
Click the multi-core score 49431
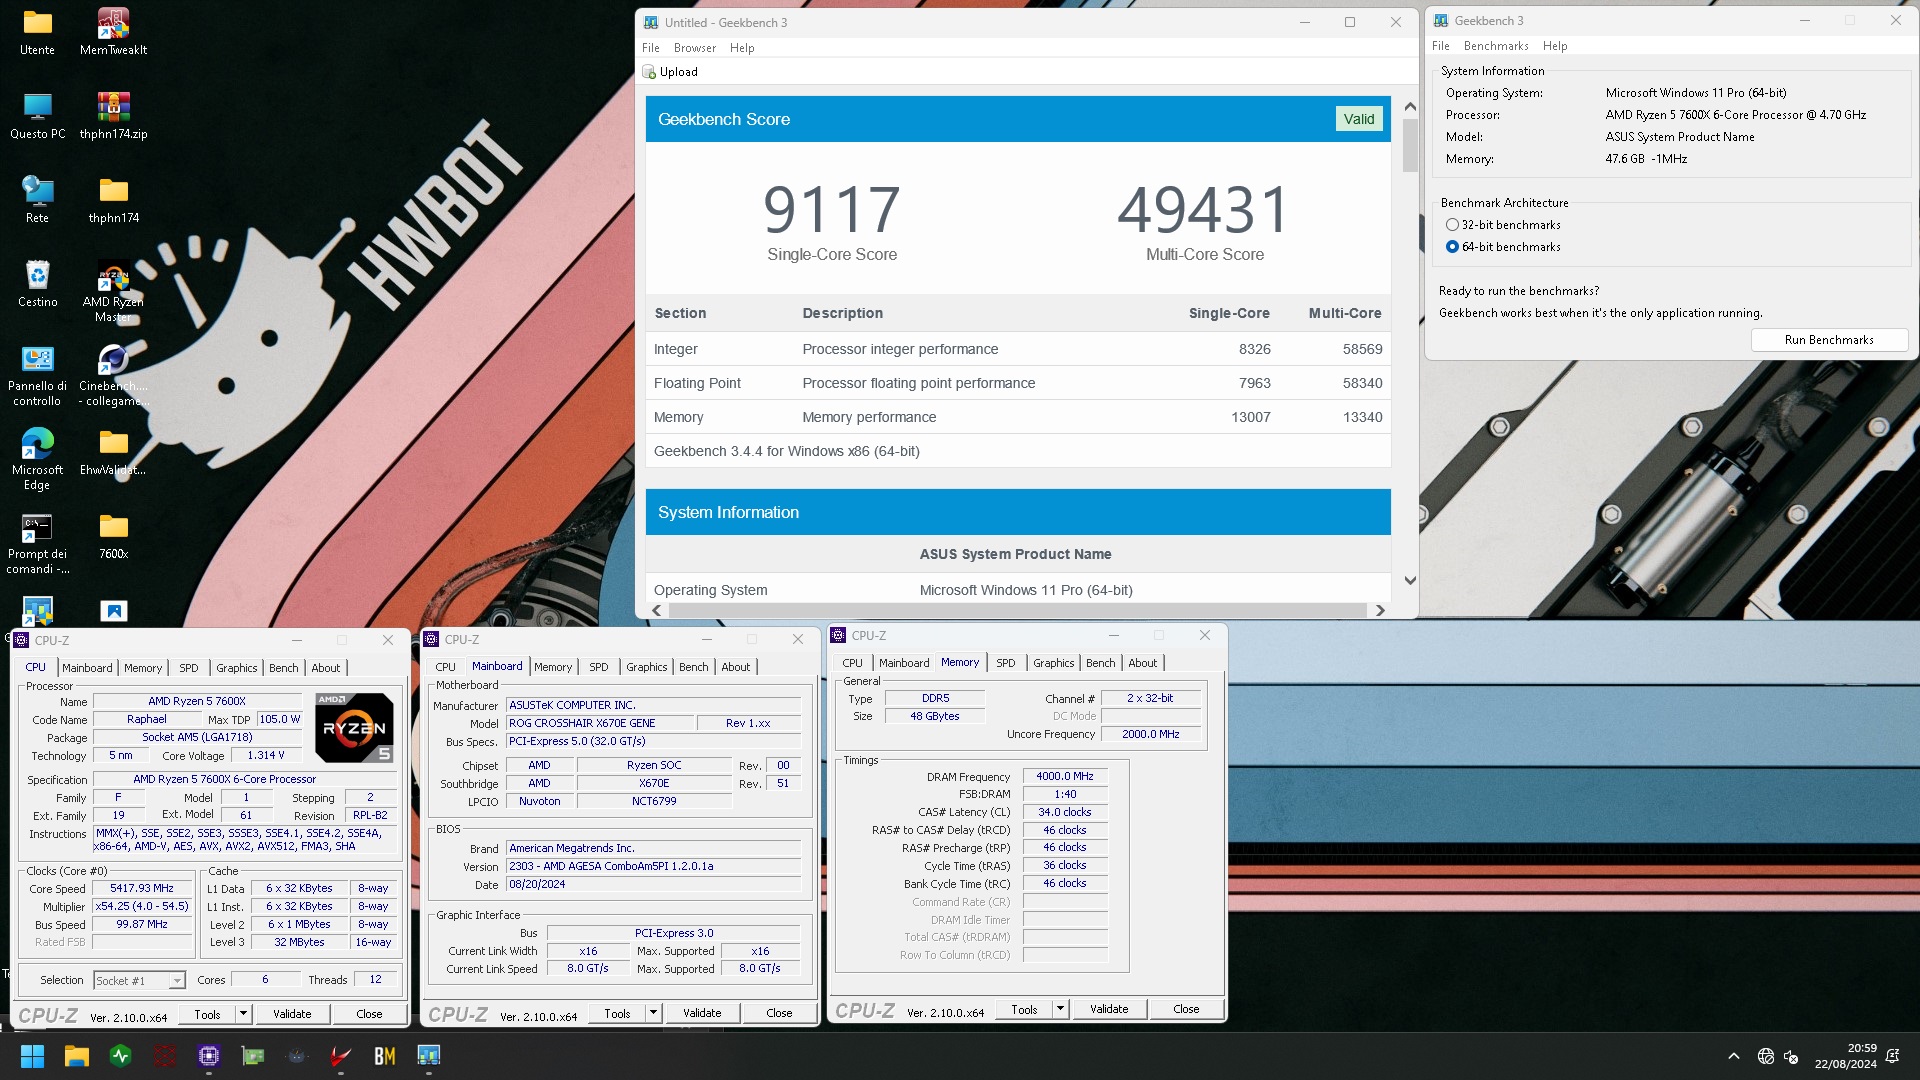point(1204,210)
